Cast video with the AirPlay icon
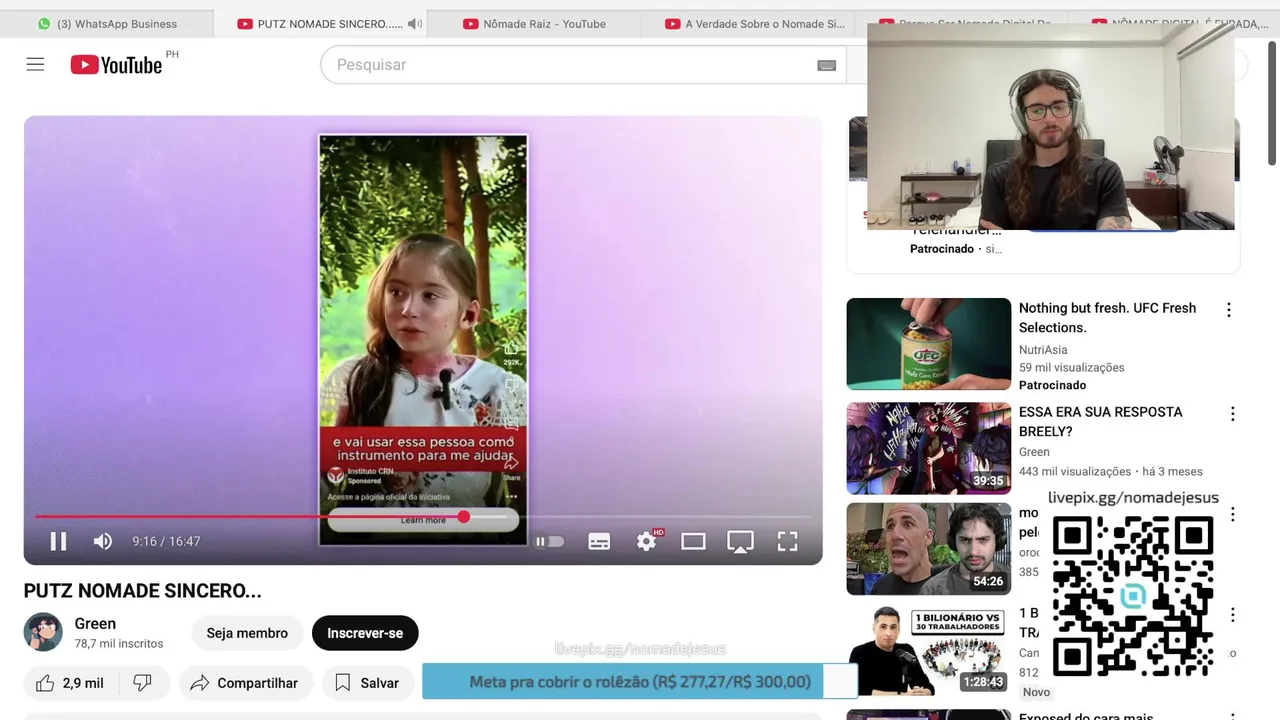This screenshot has height=720, width=1280. [740, 541]
